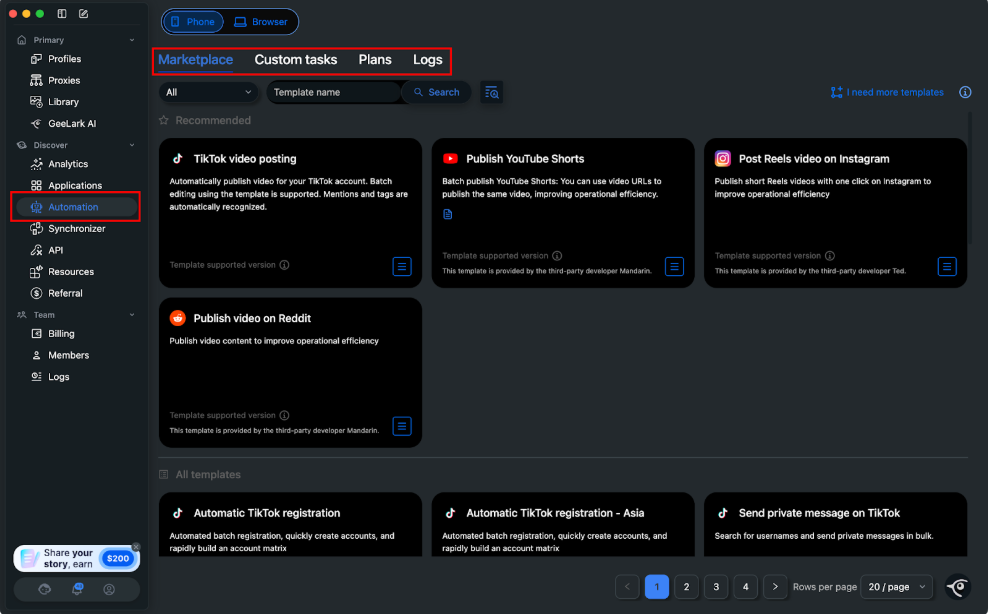Click the Search button
Viewport: 990px width, 614px height.
point(436,92)
